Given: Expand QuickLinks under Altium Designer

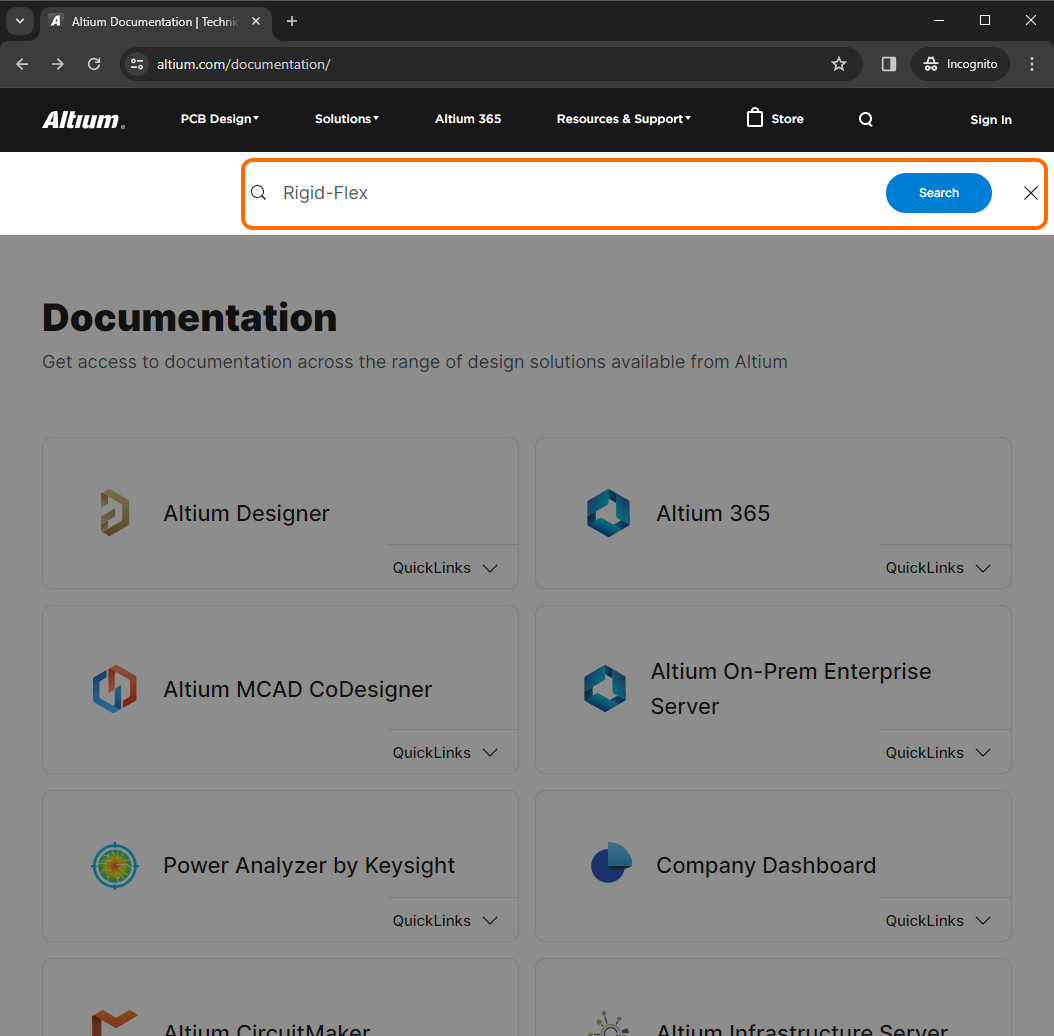Looking at the screenshot, I should click(445, 568).
